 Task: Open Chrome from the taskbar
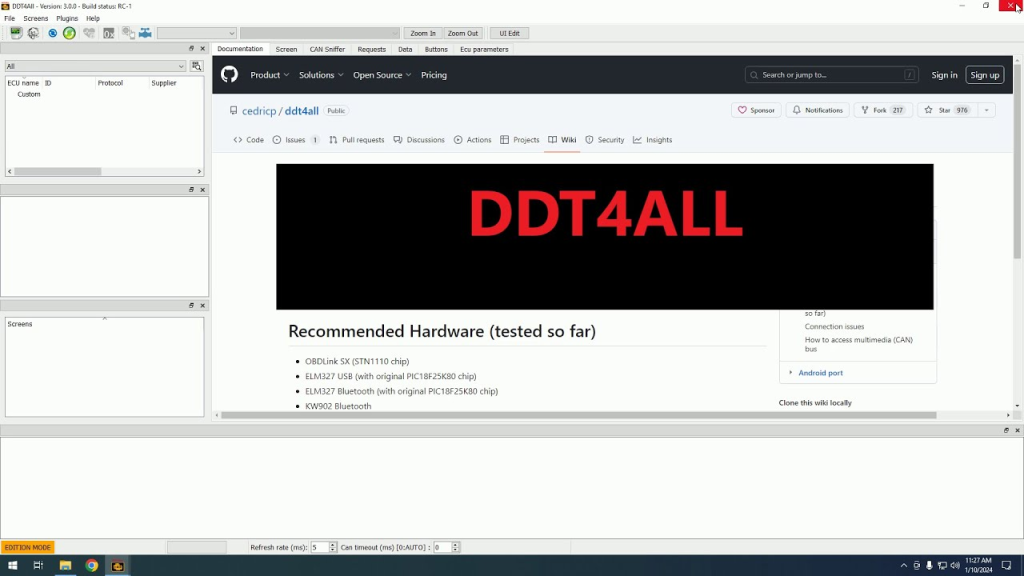click(91, 566)
